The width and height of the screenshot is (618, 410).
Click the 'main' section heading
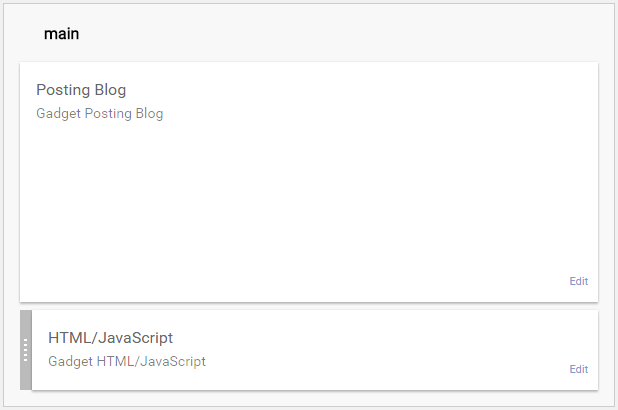coord(61,34)
